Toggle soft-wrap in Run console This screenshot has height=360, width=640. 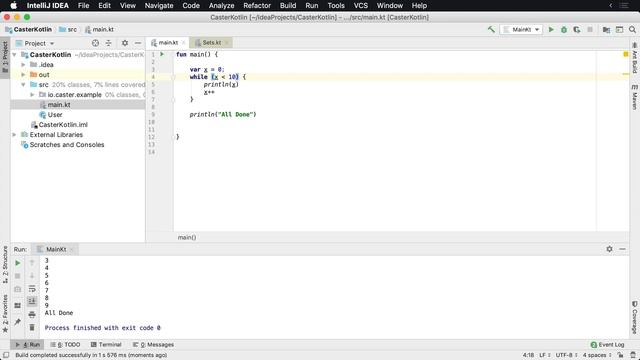coord(32,289)
